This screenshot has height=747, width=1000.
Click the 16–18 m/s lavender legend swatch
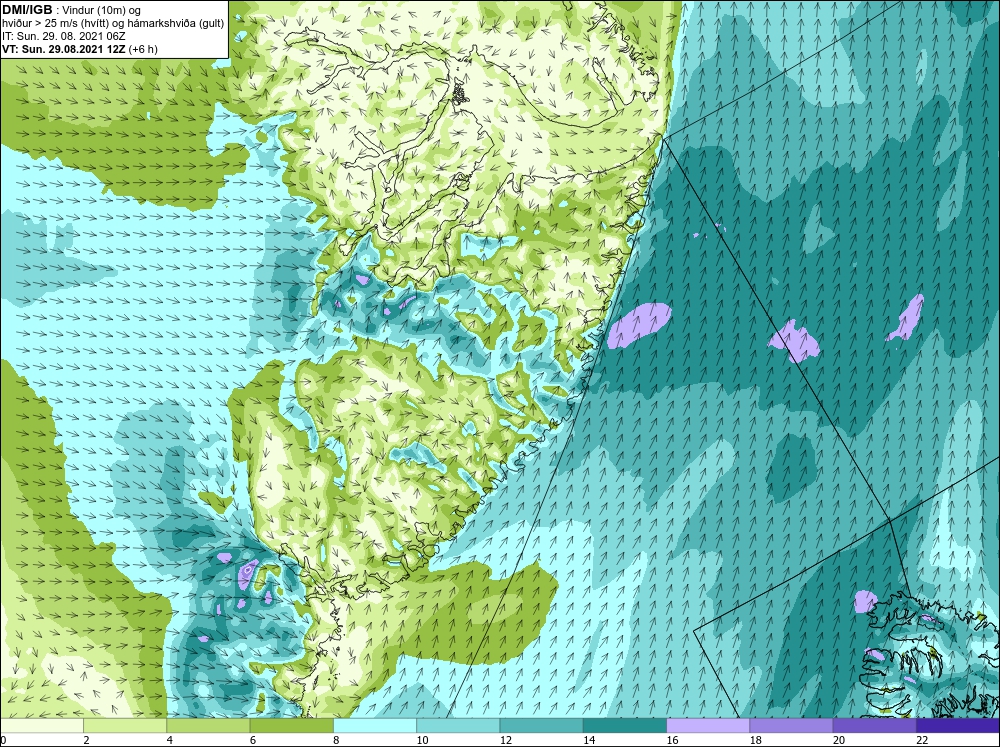pos(708,726)
